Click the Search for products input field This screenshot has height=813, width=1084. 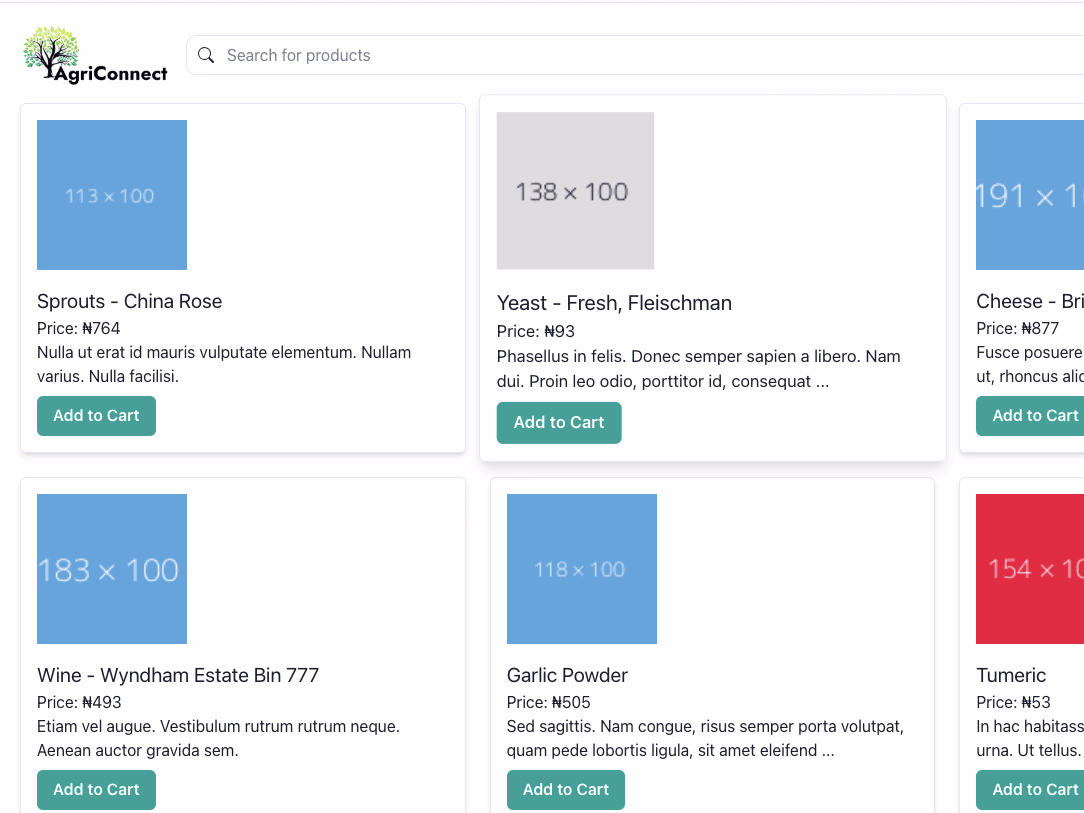(400, 55)
